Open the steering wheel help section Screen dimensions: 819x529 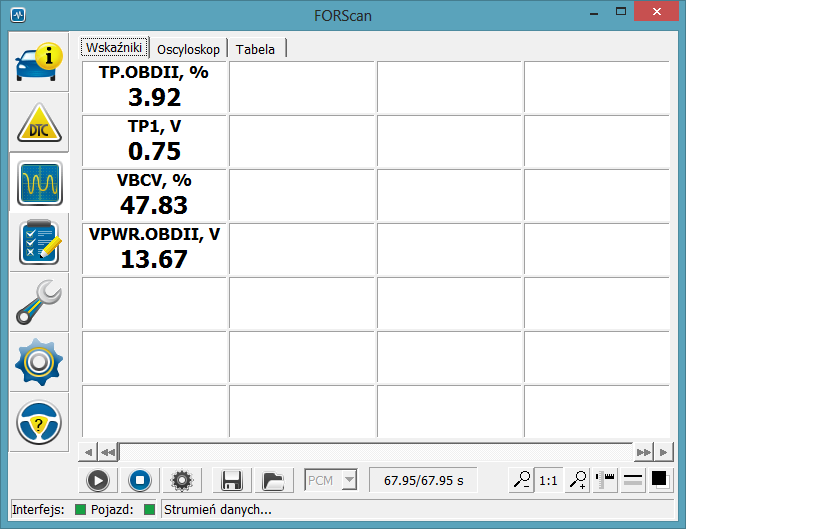[39, 422]
